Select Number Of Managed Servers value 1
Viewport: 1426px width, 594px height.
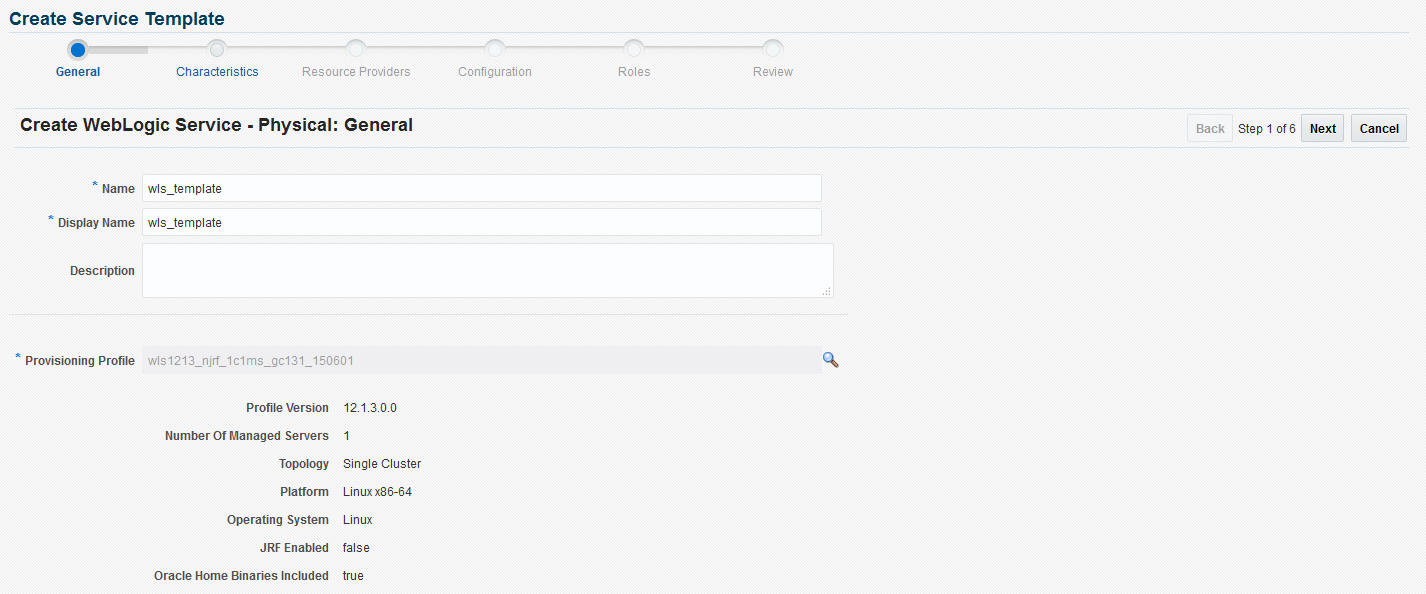[x=346, y=436]
